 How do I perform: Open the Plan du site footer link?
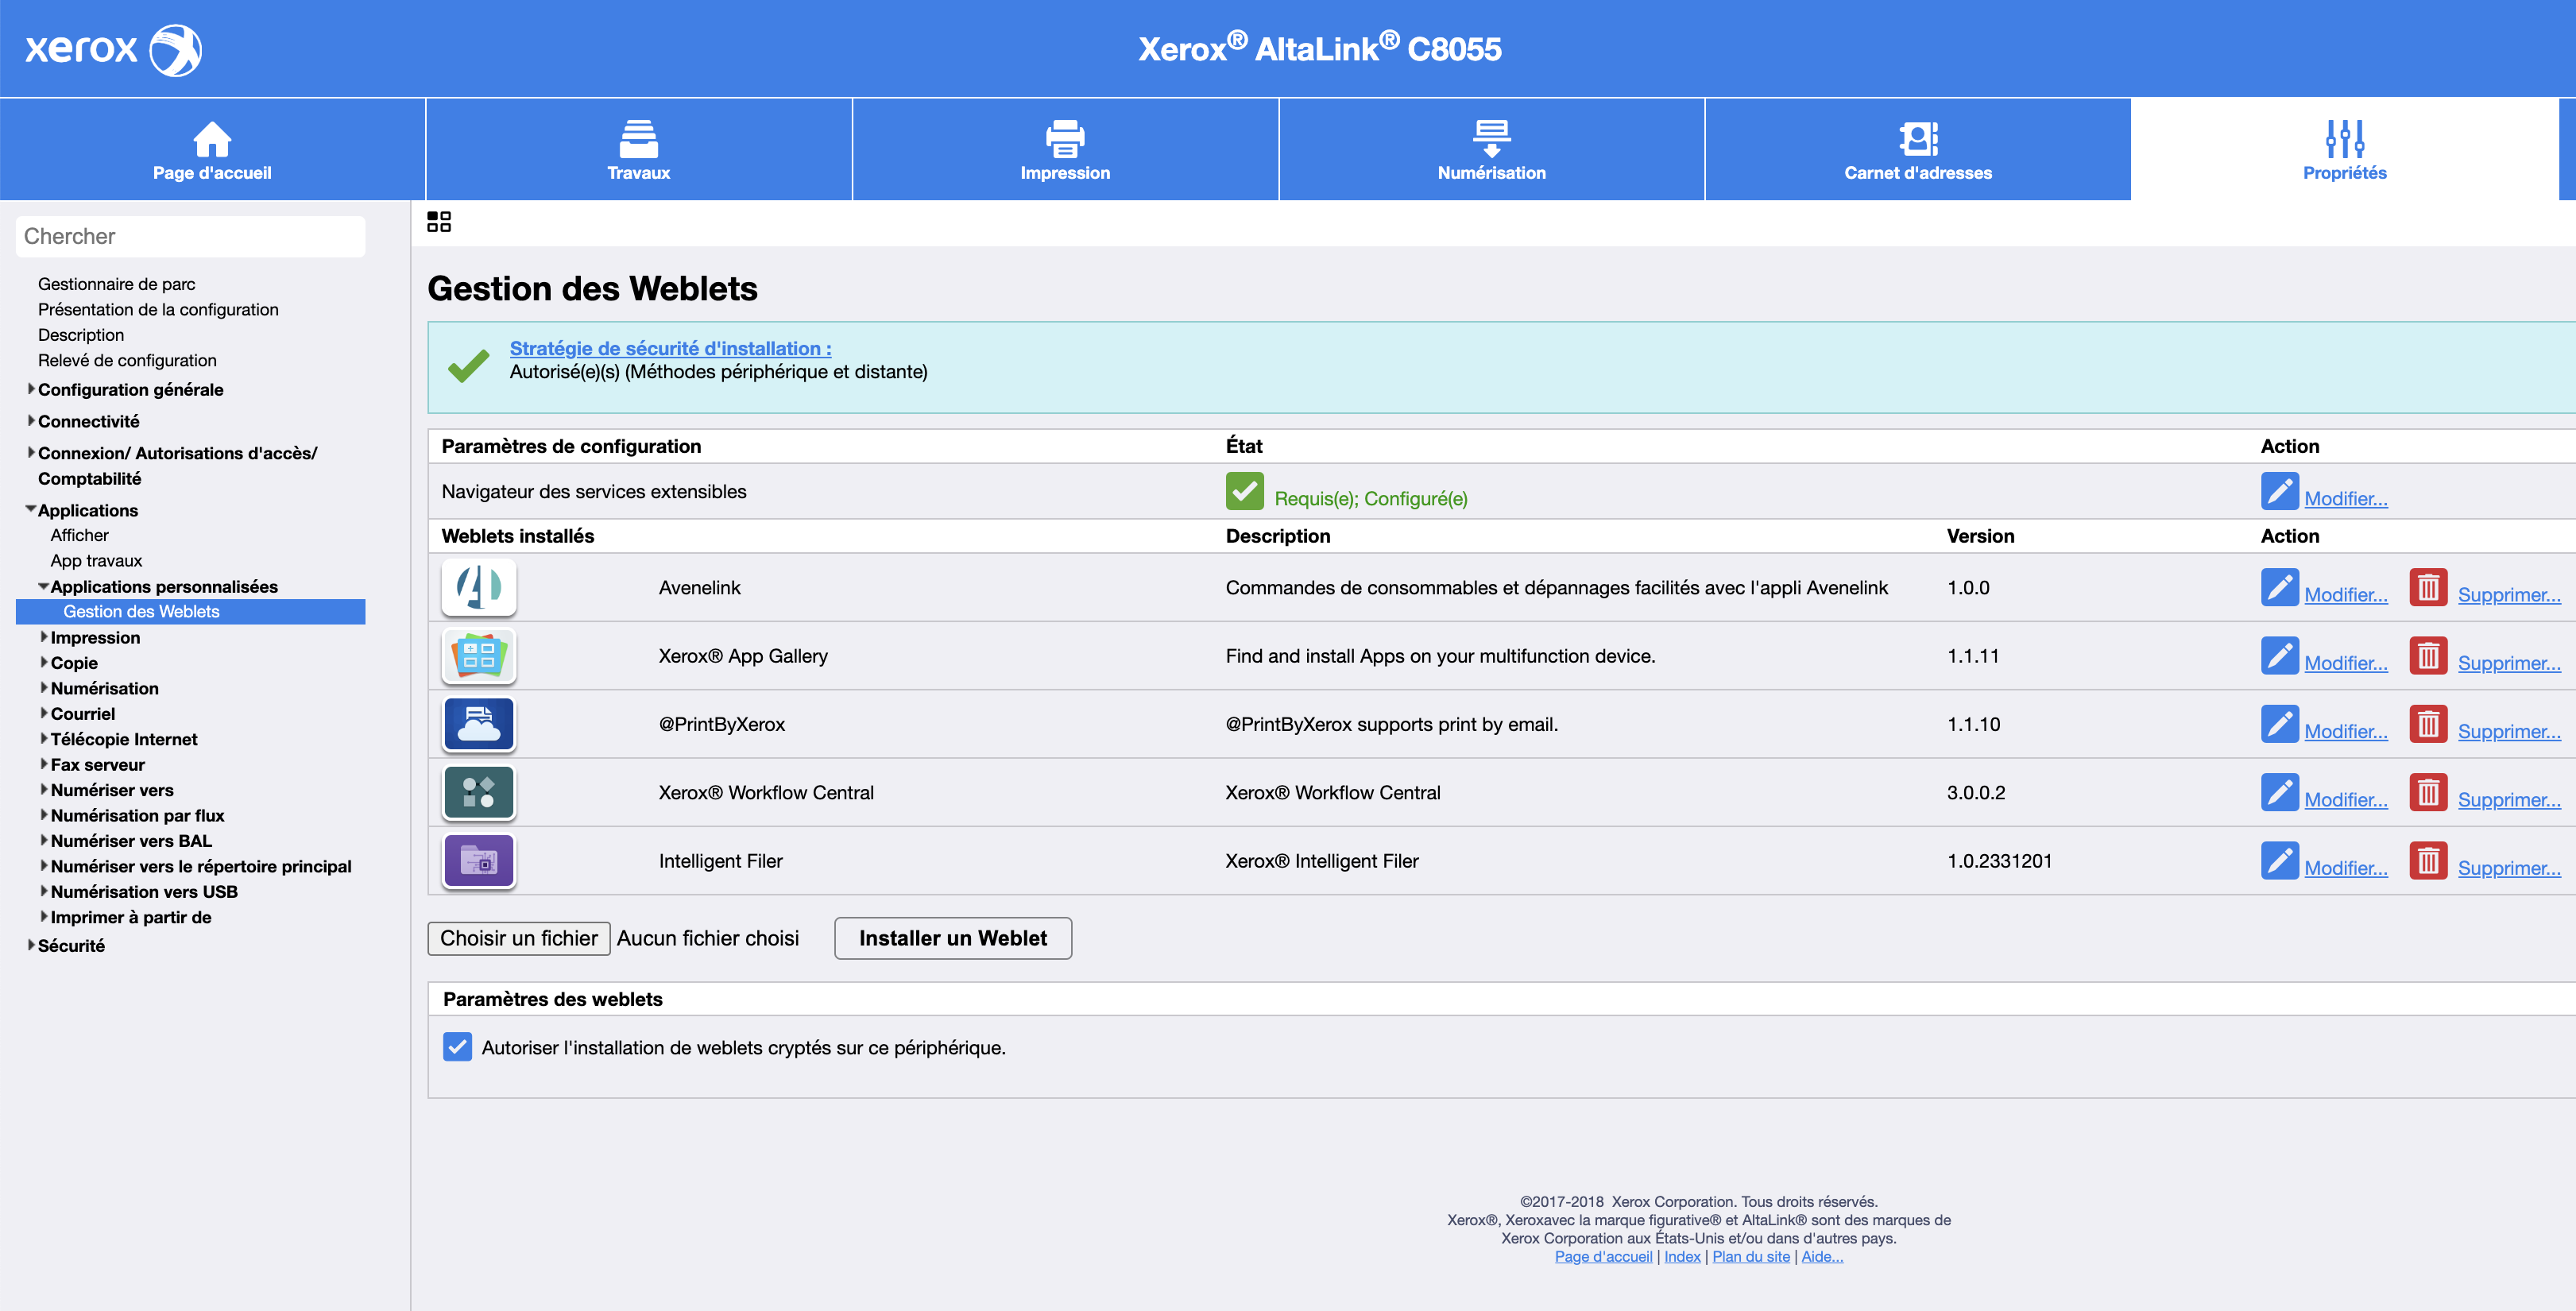(1751, 1256)
